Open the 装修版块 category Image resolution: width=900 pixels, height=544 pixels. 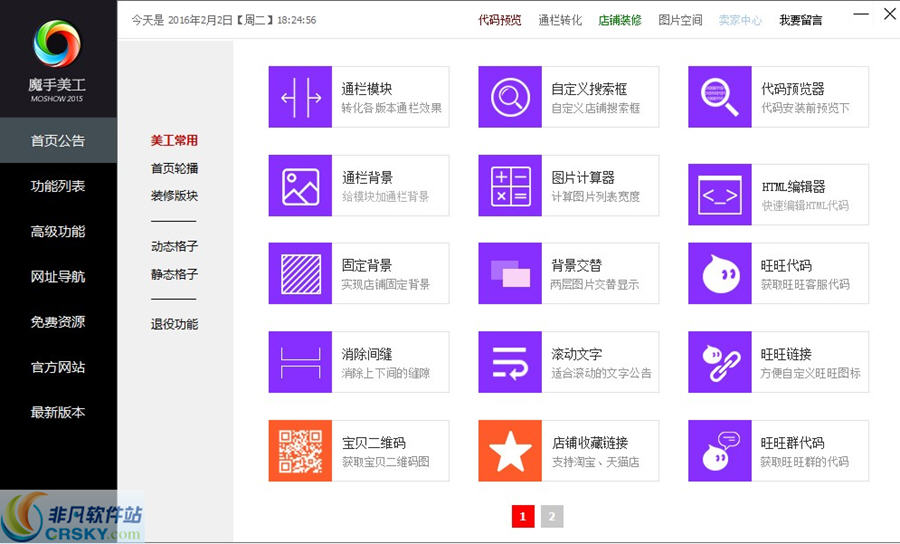point(174,196)
